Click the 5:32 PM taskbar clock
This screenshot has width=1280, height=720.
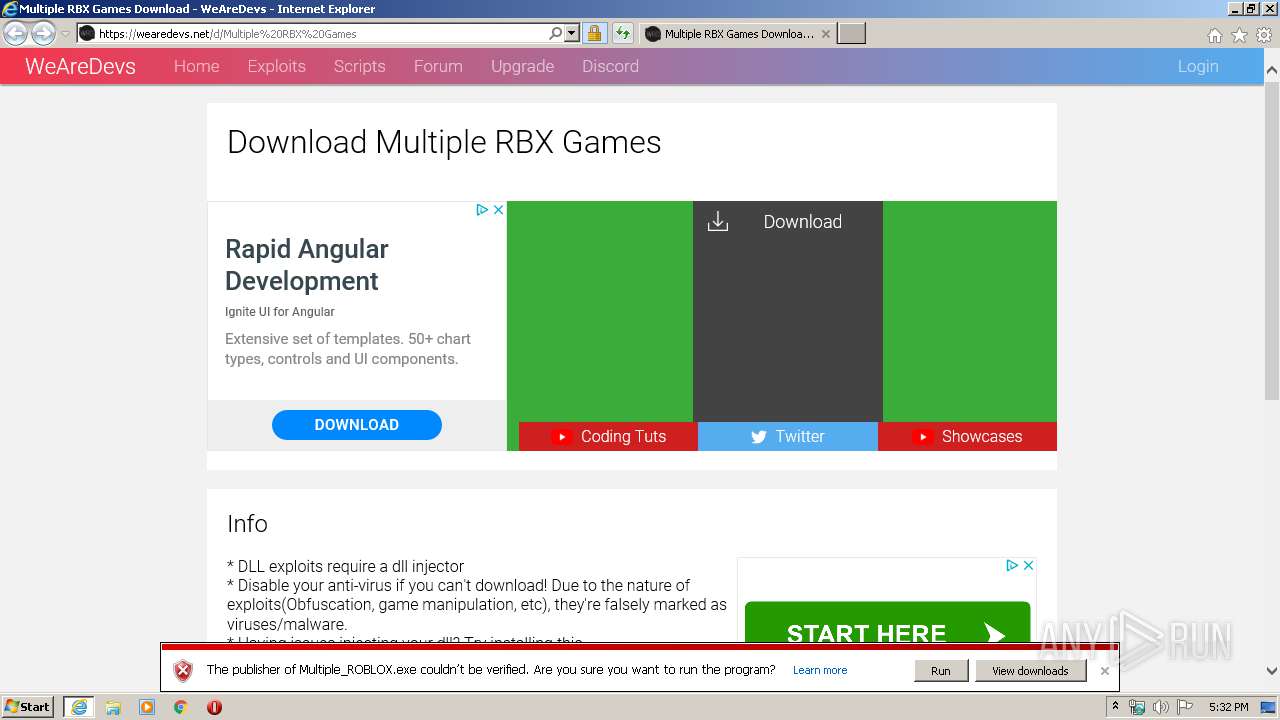(x=1228, y=707)
